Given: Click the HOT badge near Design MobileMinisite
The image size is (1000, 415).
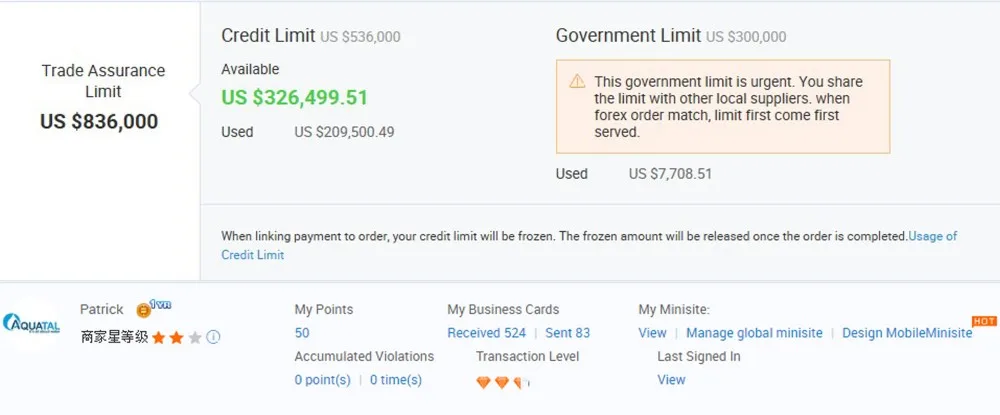Looking at the screenshot, I should 984,321.
